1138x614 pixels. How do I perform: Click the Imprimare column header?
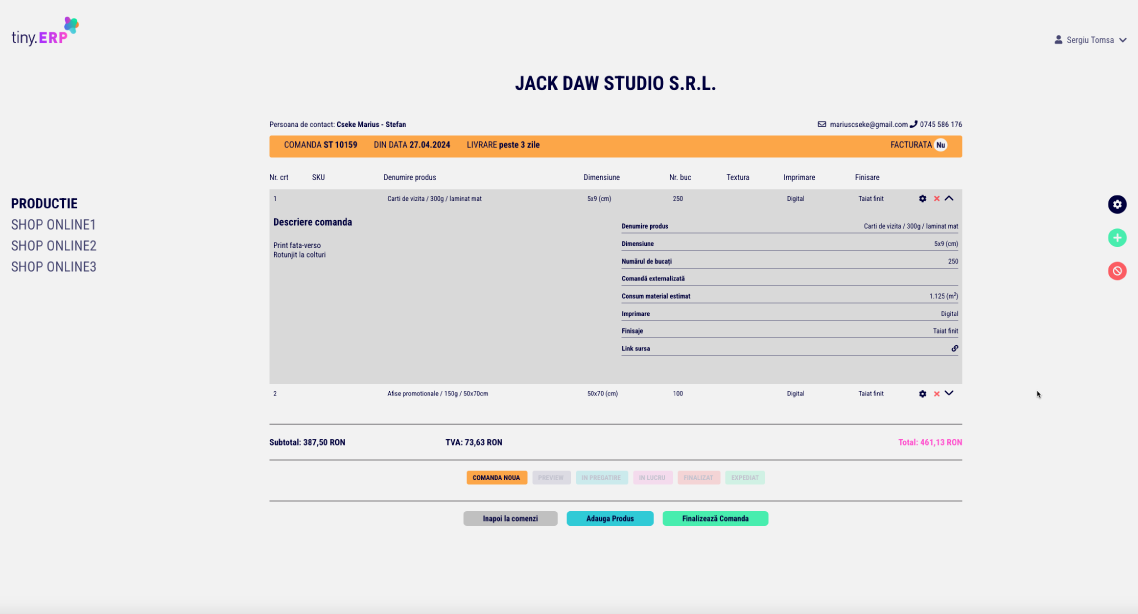[799, 178]
